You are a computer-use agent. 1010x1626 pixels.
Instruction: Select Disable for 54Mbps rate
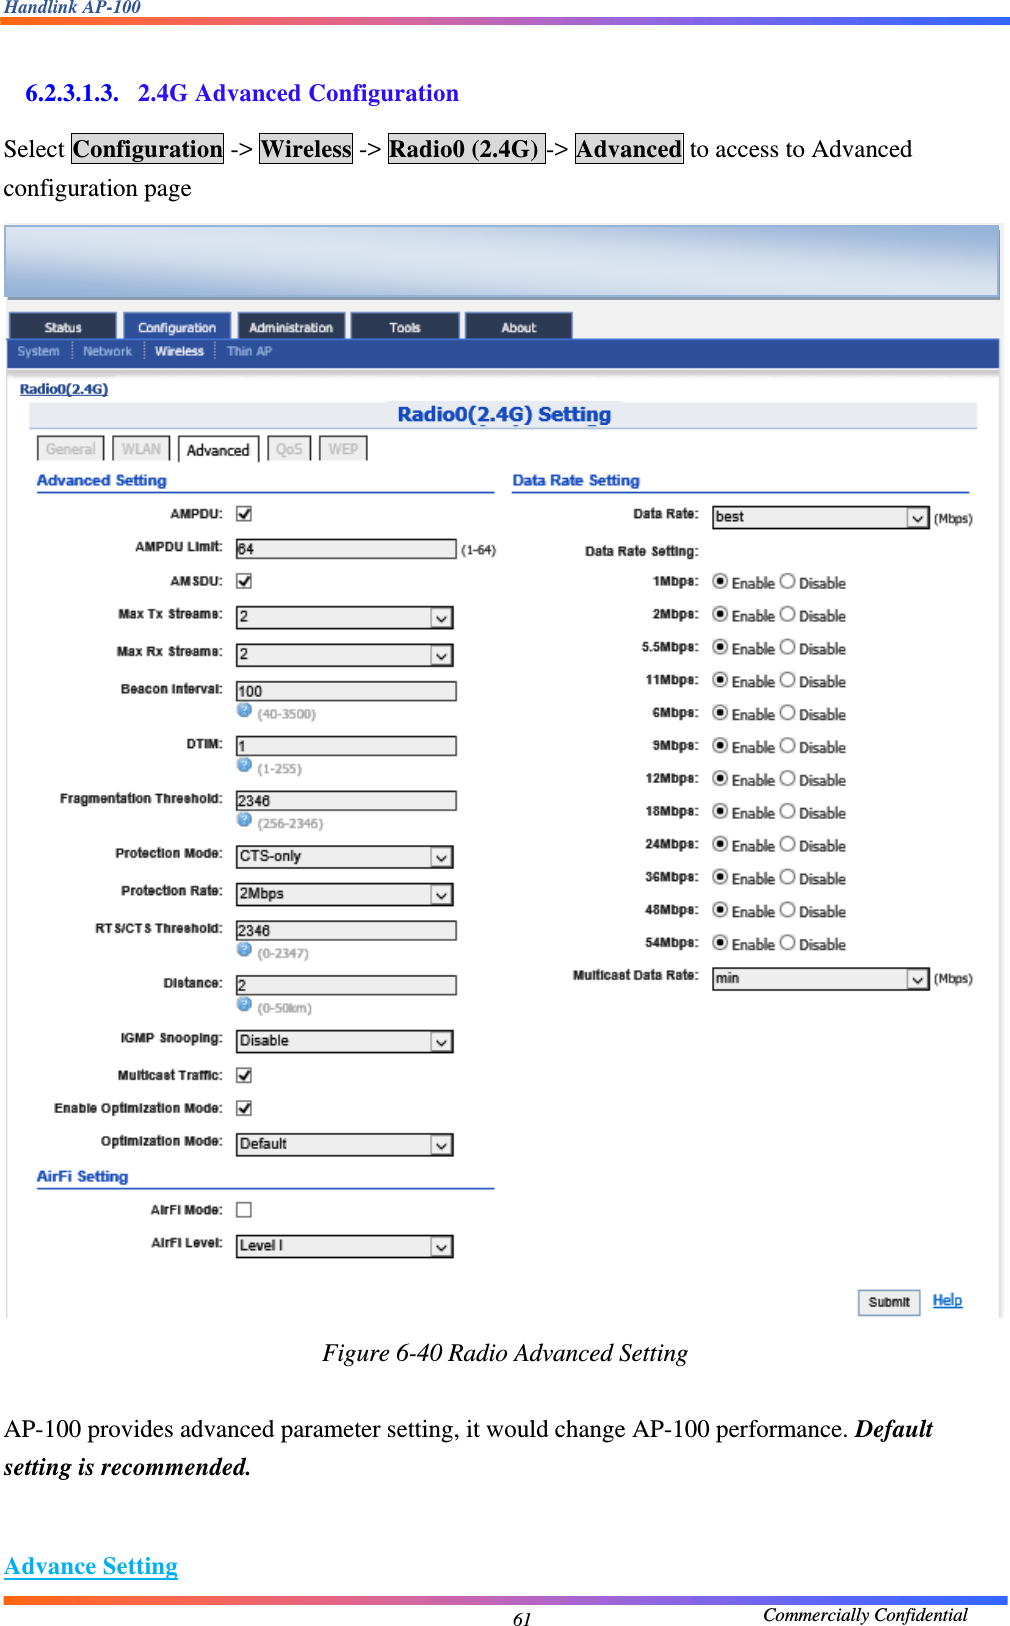coord(788,942)
